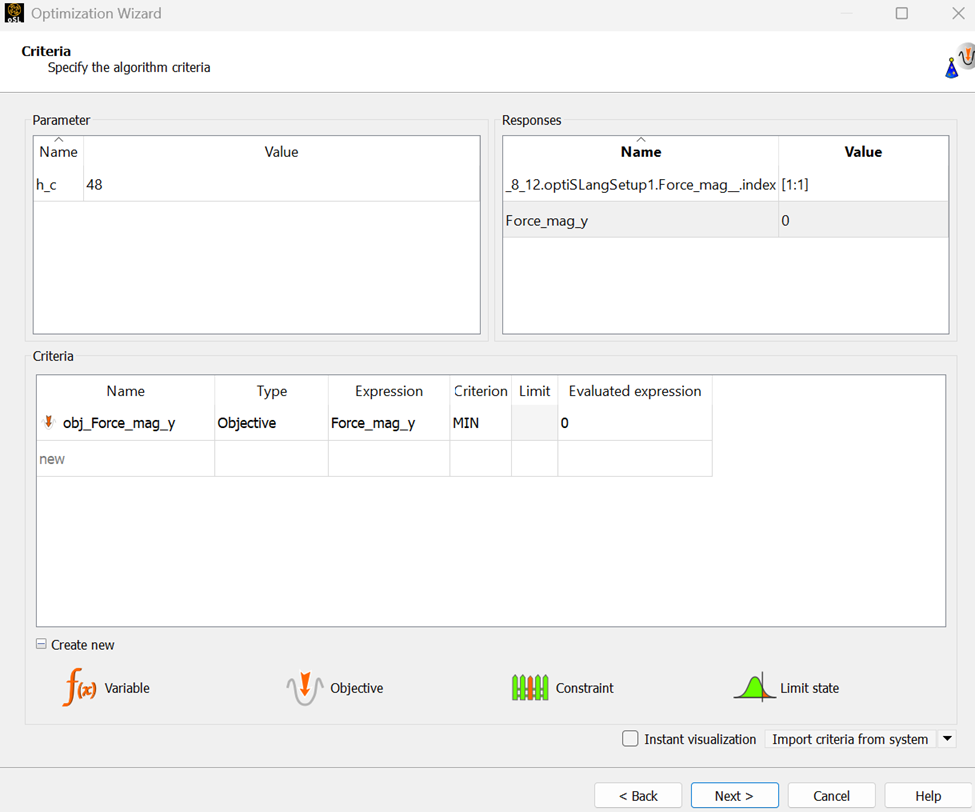
Task: Sort Parameter table by Name header
Action: point(58,152)
